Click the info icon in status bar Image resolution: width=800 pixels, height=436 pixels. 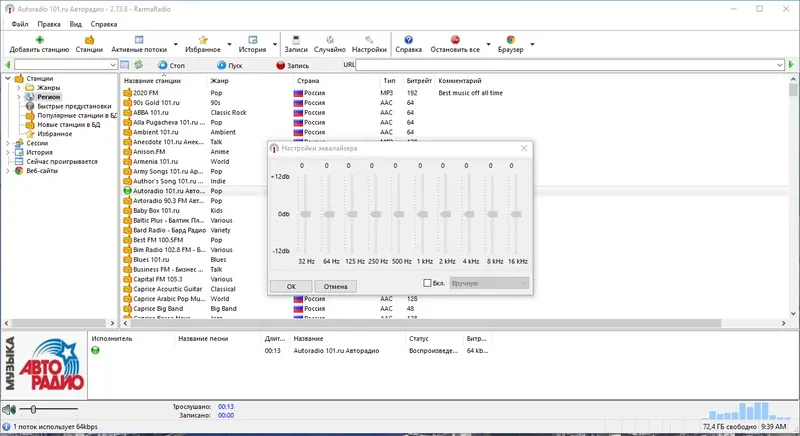(6, 426)
